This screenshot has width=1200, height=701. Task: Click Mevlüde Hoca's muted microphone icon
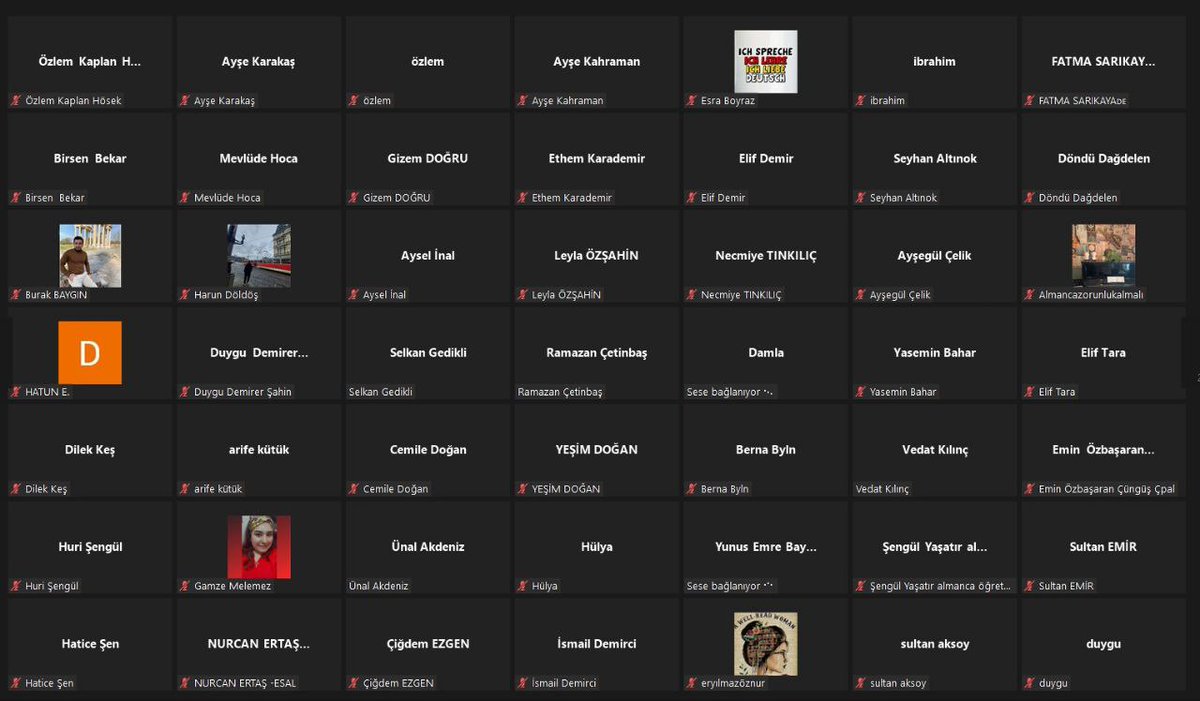pos(185,198)
